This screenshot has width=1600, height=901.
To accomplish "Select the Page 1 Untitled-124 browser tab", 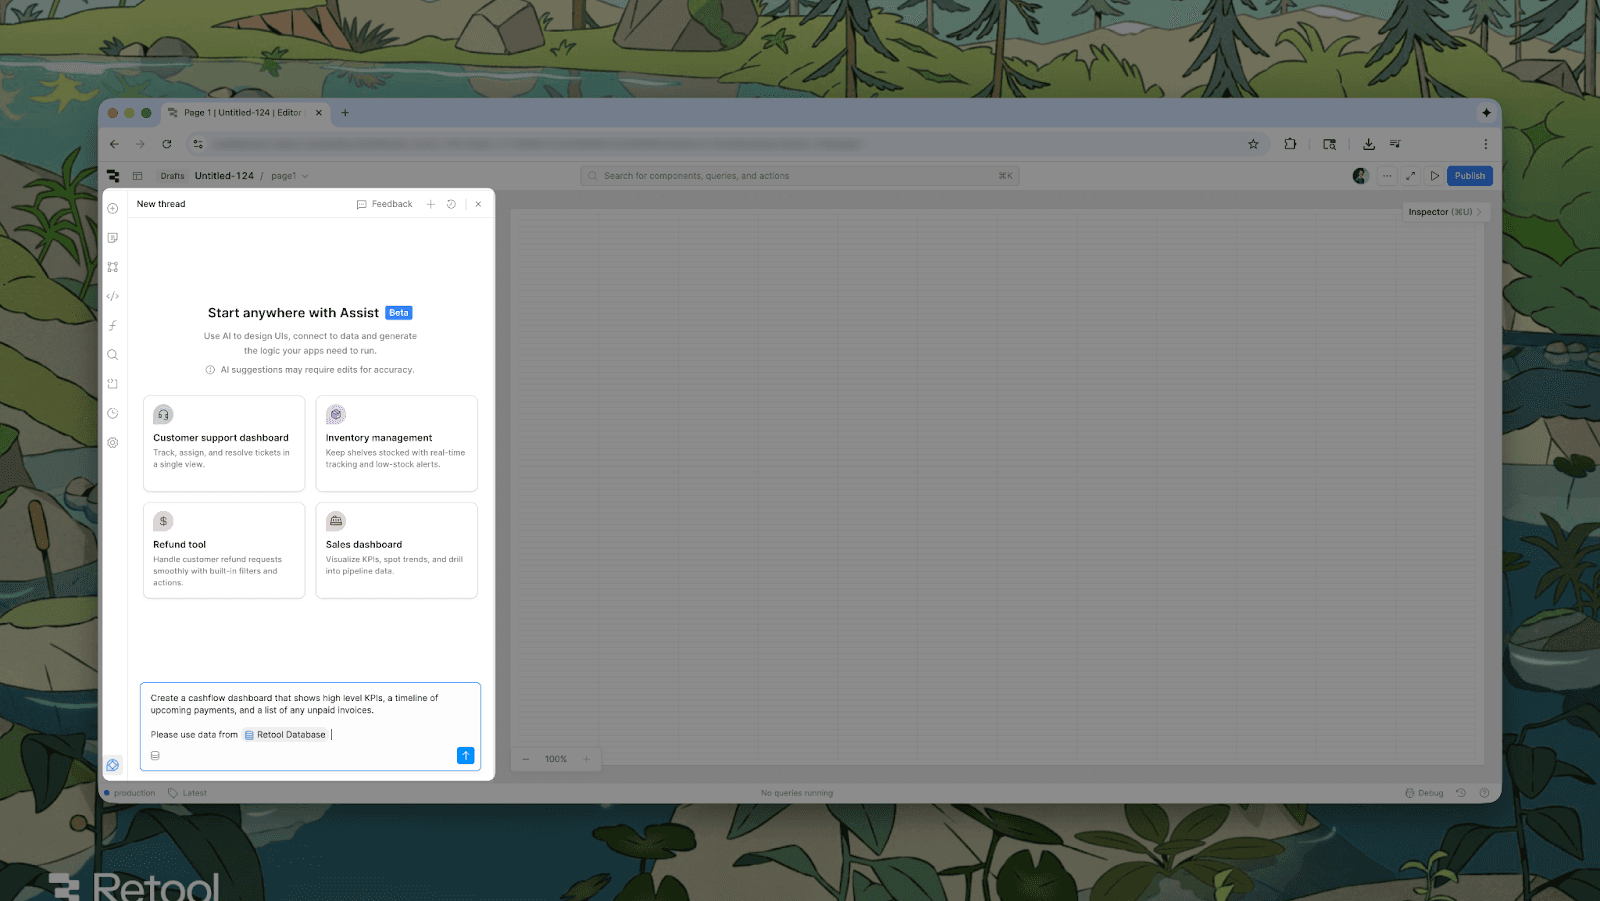I will click(242, 113).
